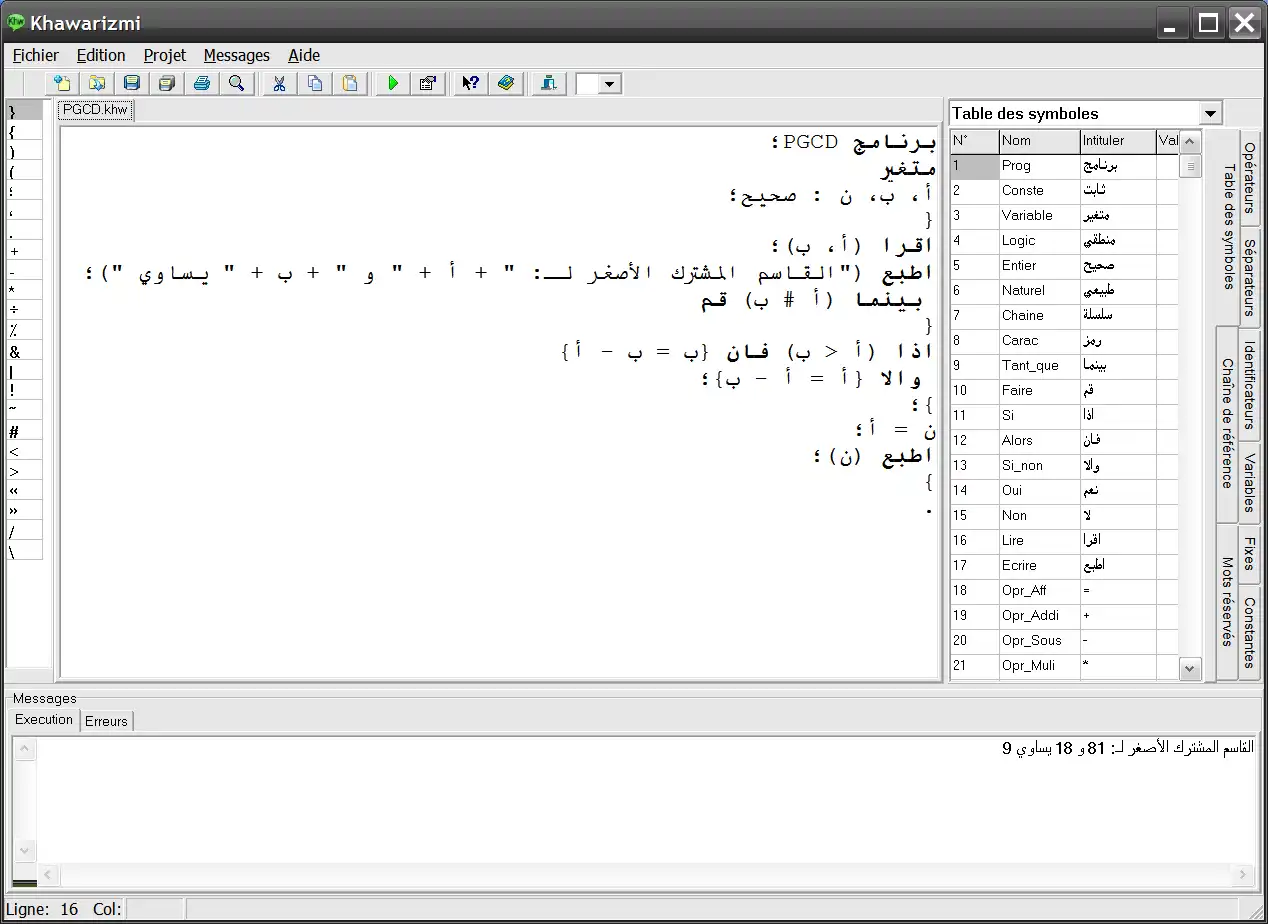Select the Tant_que row in symbol table
The height and width of the screenshot is (924, 1268).
1065,366
